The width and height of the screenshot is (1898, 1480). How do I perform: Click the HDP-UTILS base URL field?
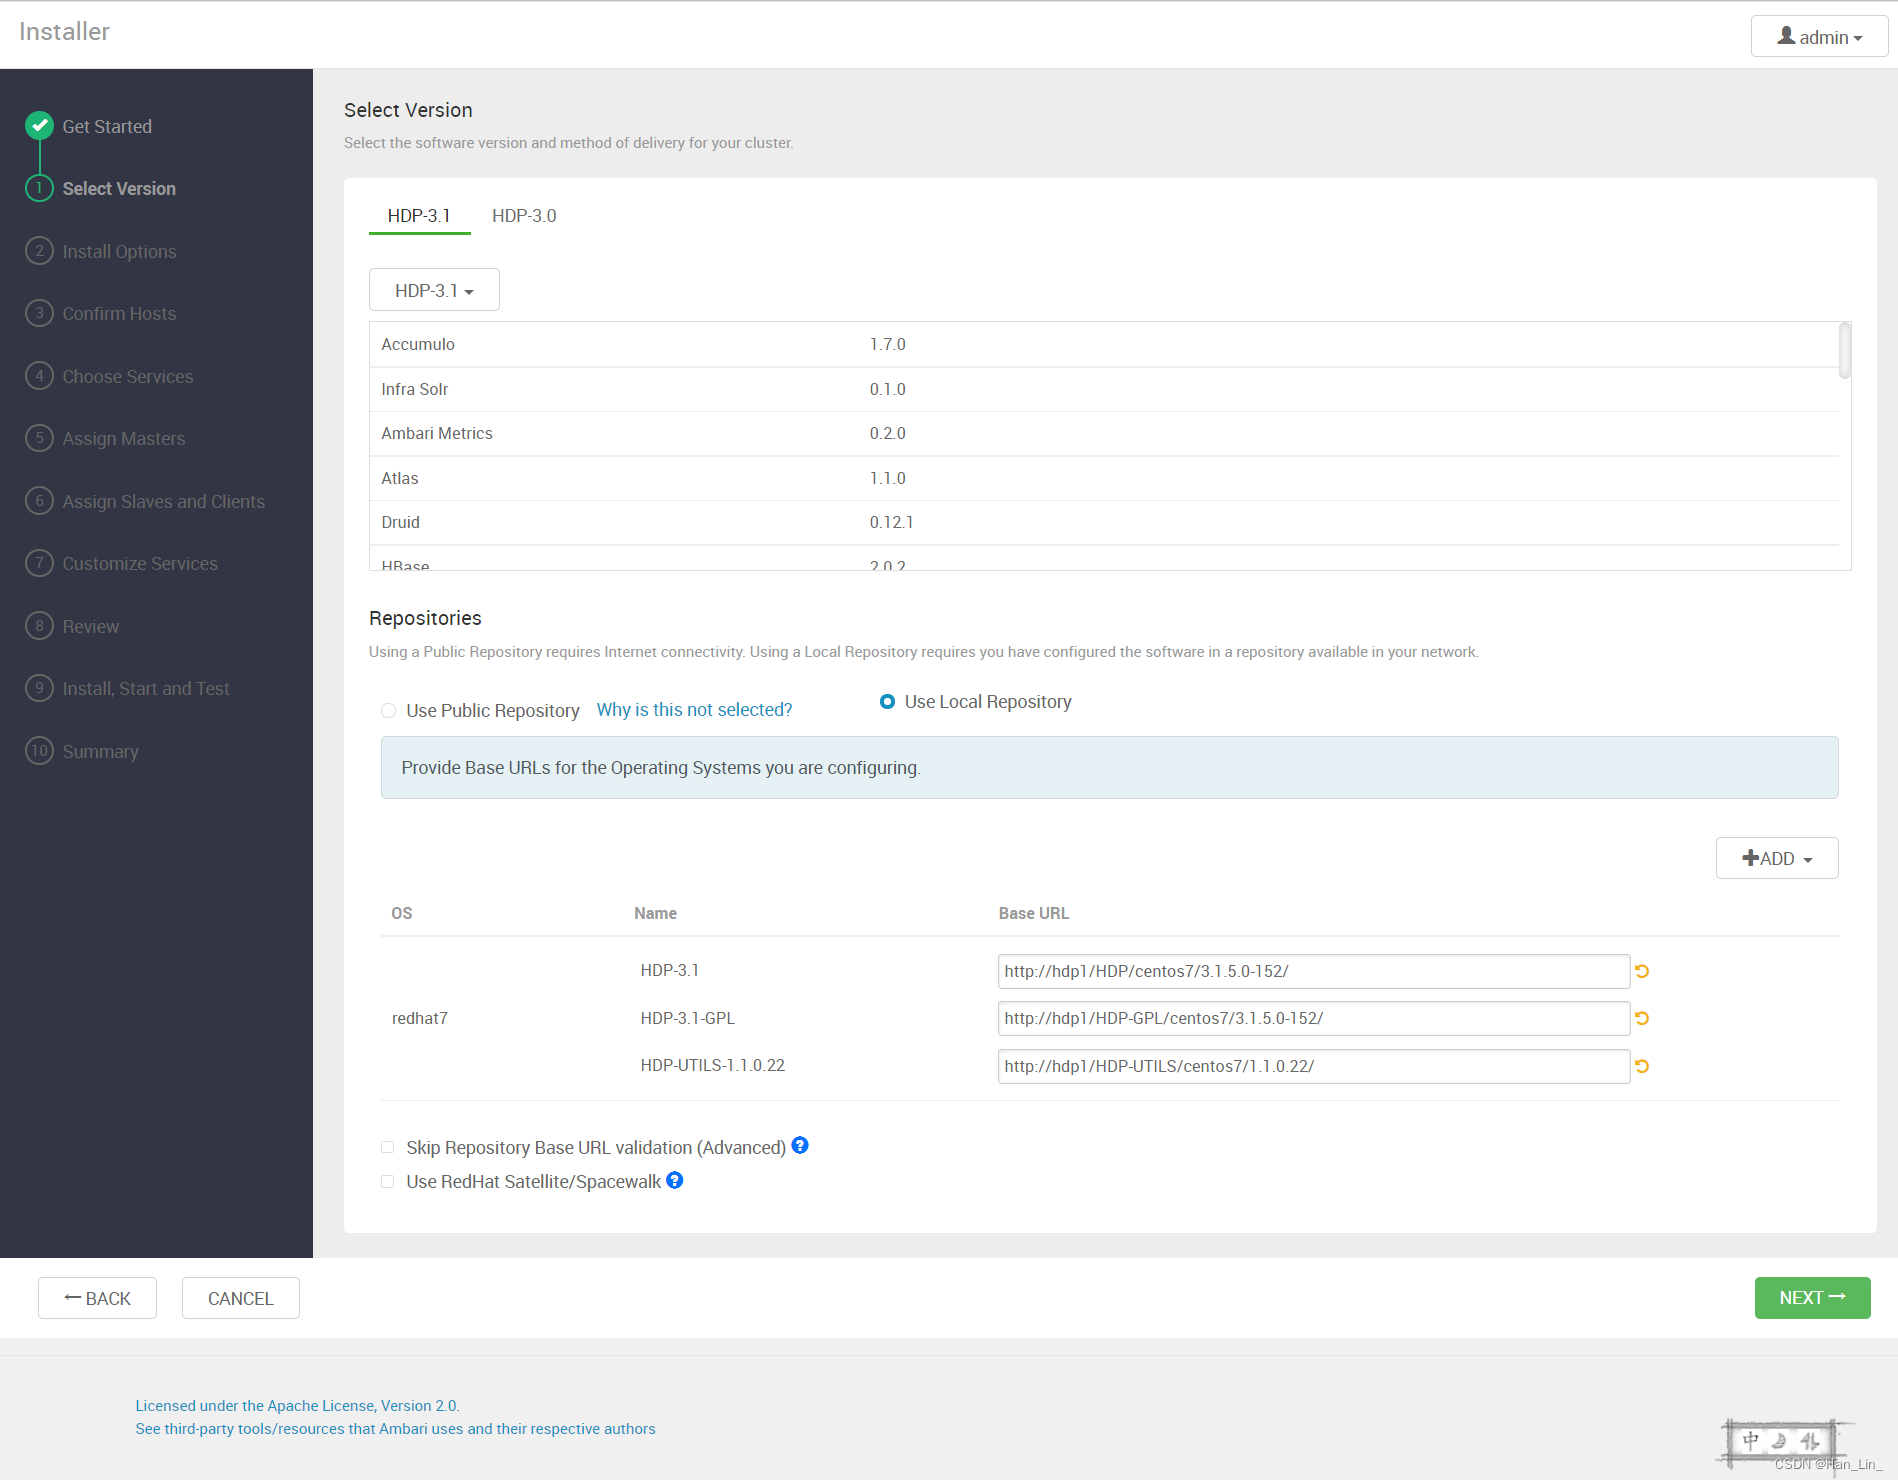pos(1313,1066)
